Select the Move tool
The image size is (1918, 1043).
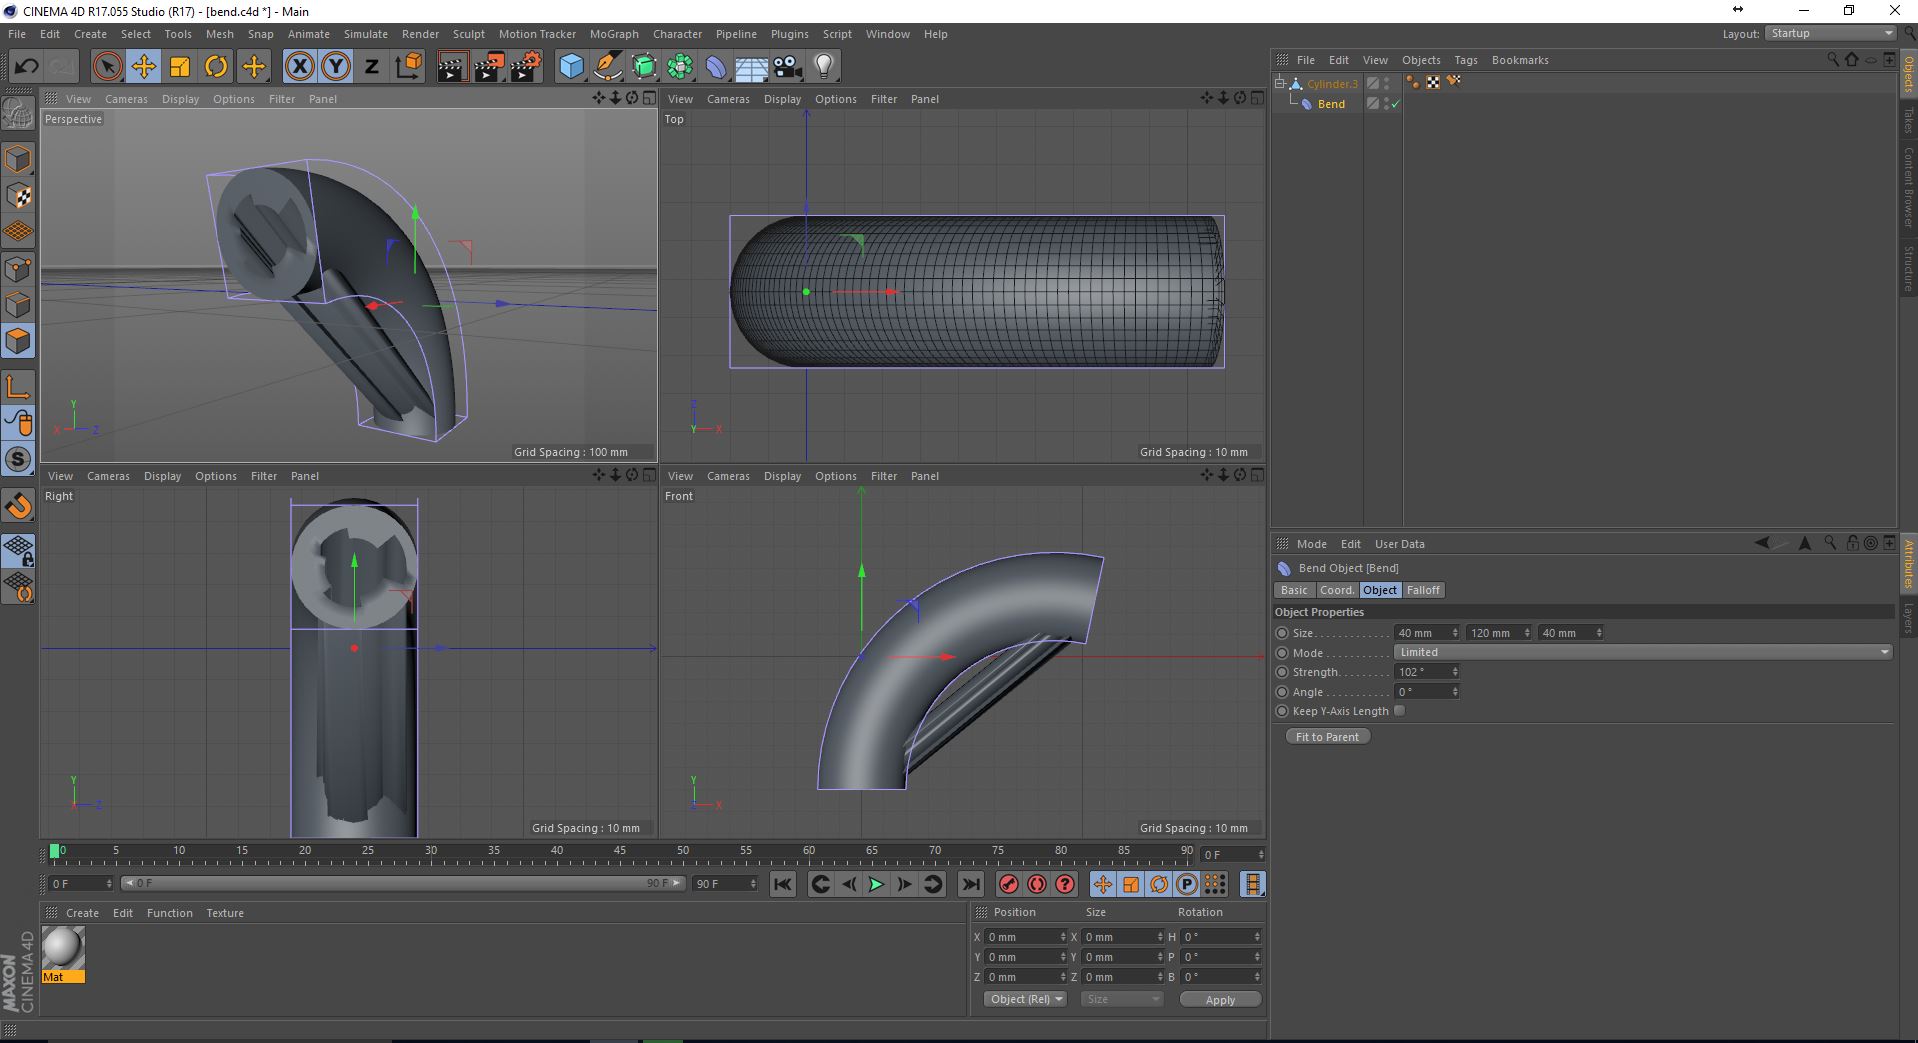144,67
